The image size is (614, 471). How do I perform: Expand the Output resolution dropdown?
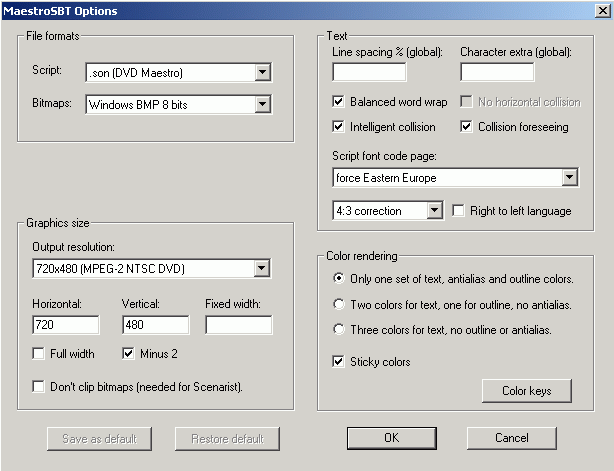[262, 267]
